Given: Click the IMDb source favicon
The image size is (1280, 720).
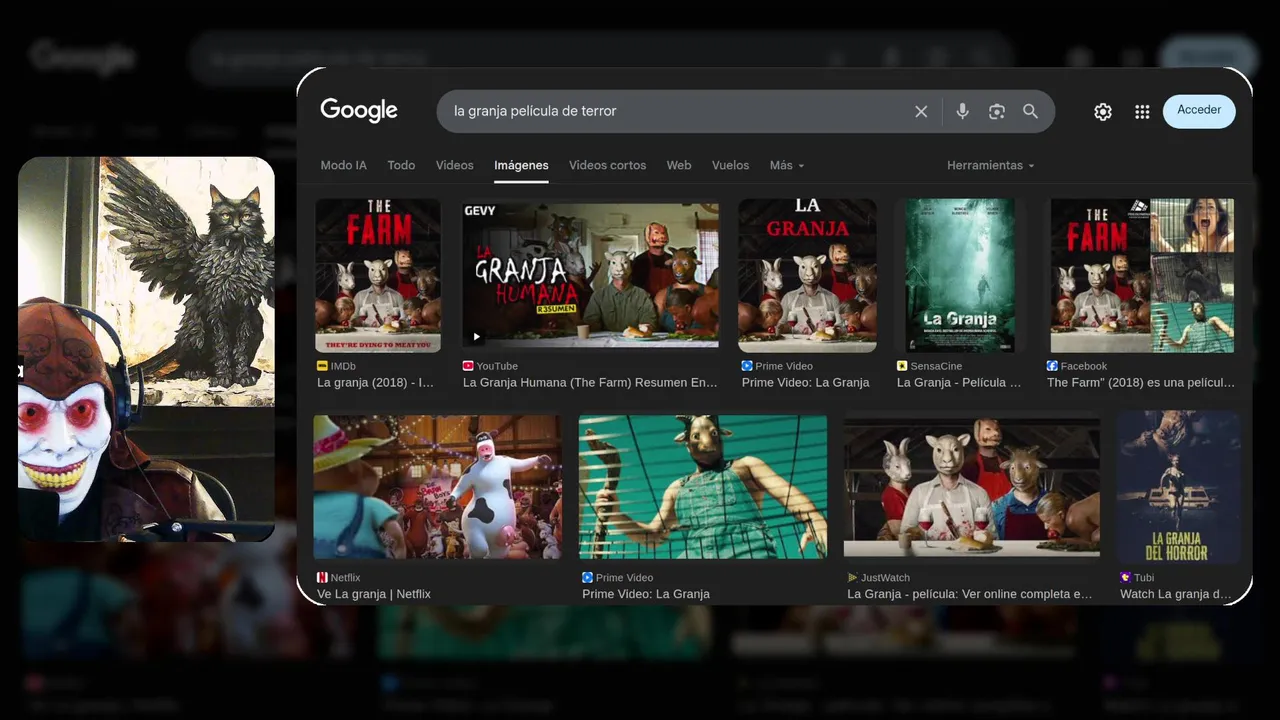Looking at the screenshot, I should click(x=322, y=366).
